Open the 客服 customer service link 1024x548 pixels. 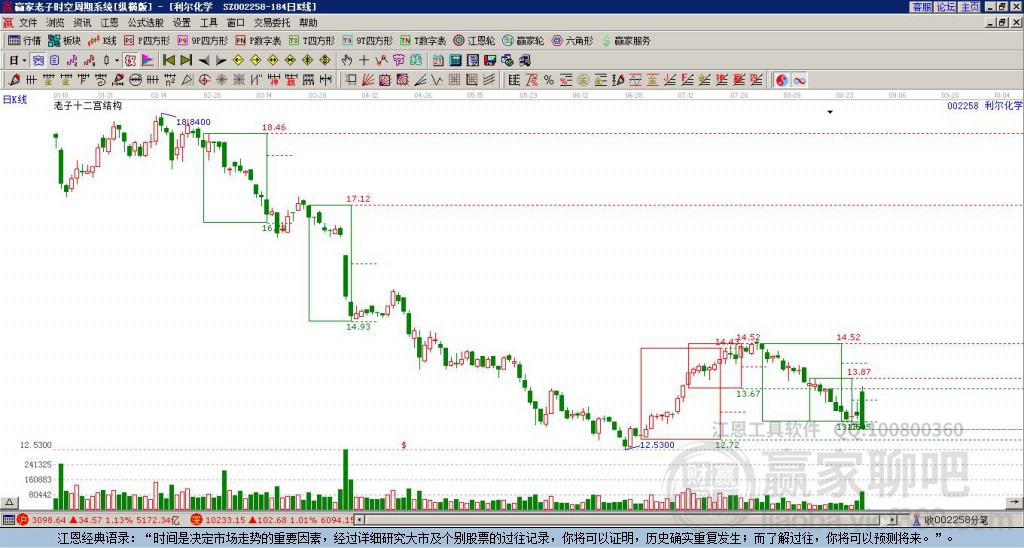tap(921, 7)
